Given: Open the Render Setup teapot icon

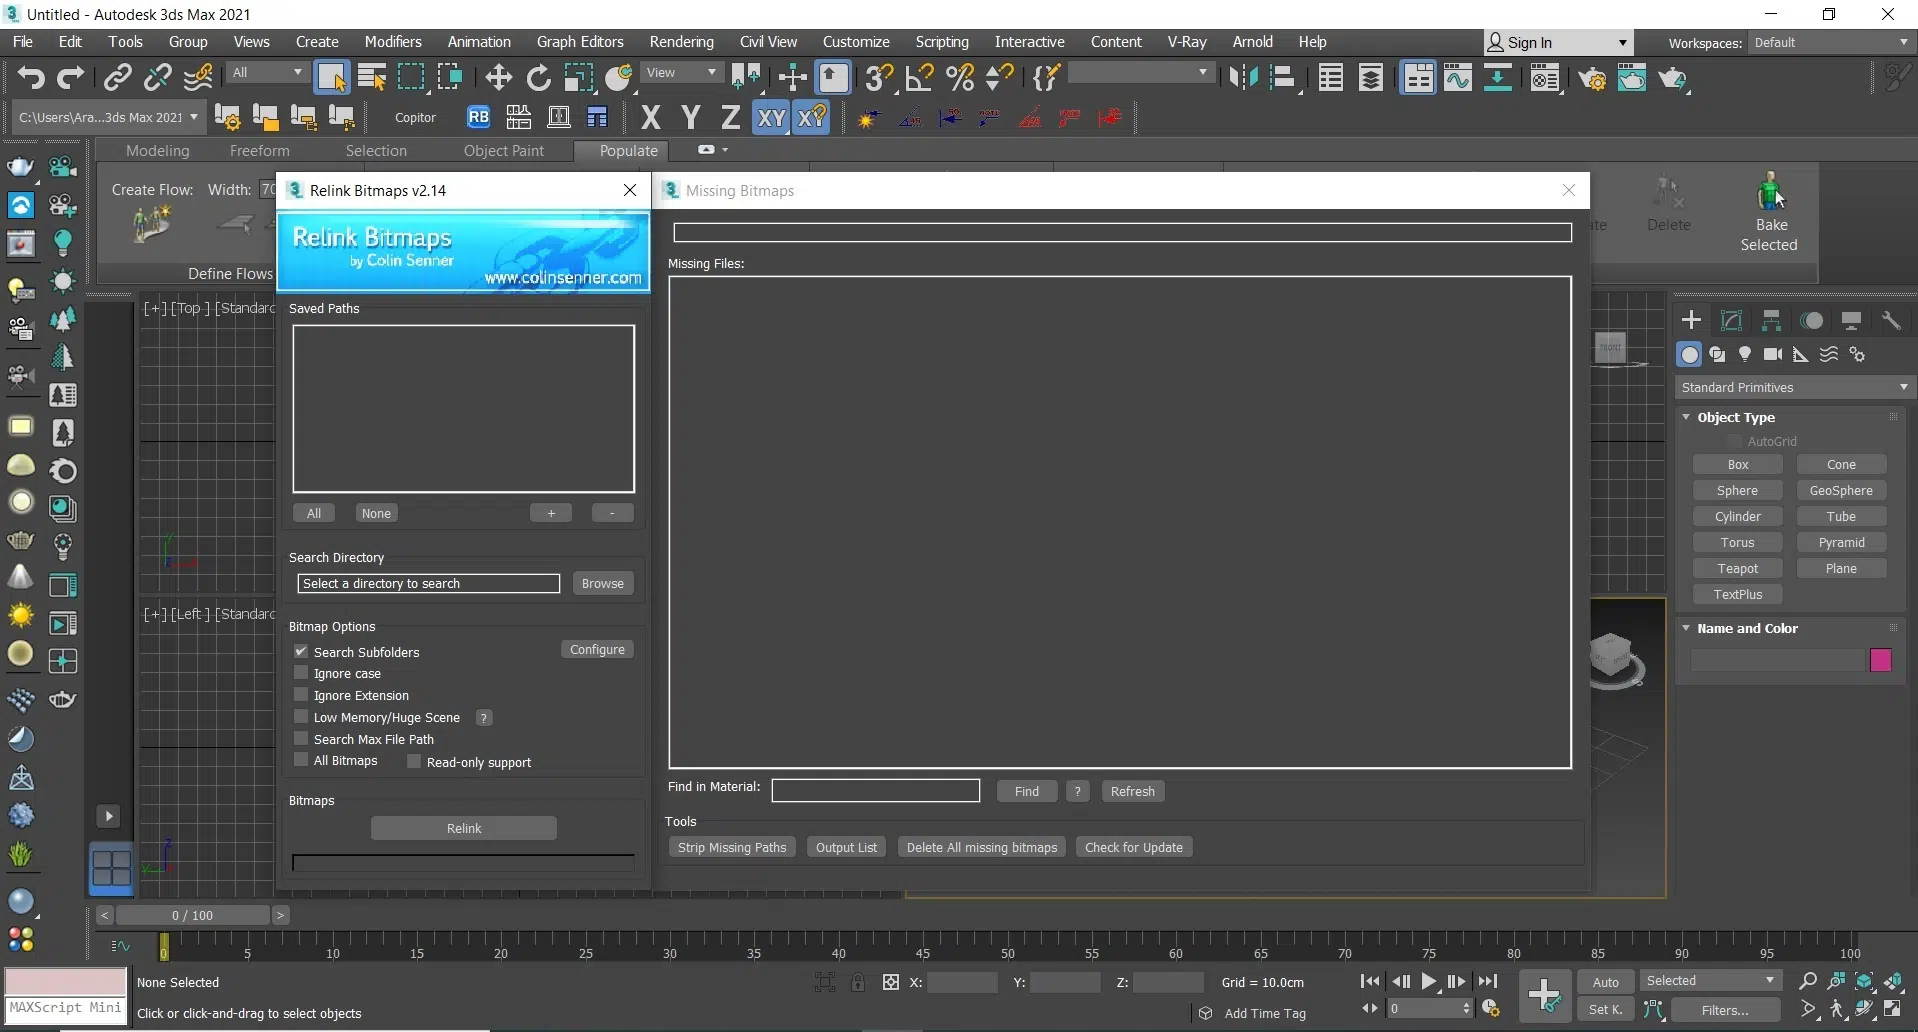Looking at the screenshot, I should tap(1592, 78).
